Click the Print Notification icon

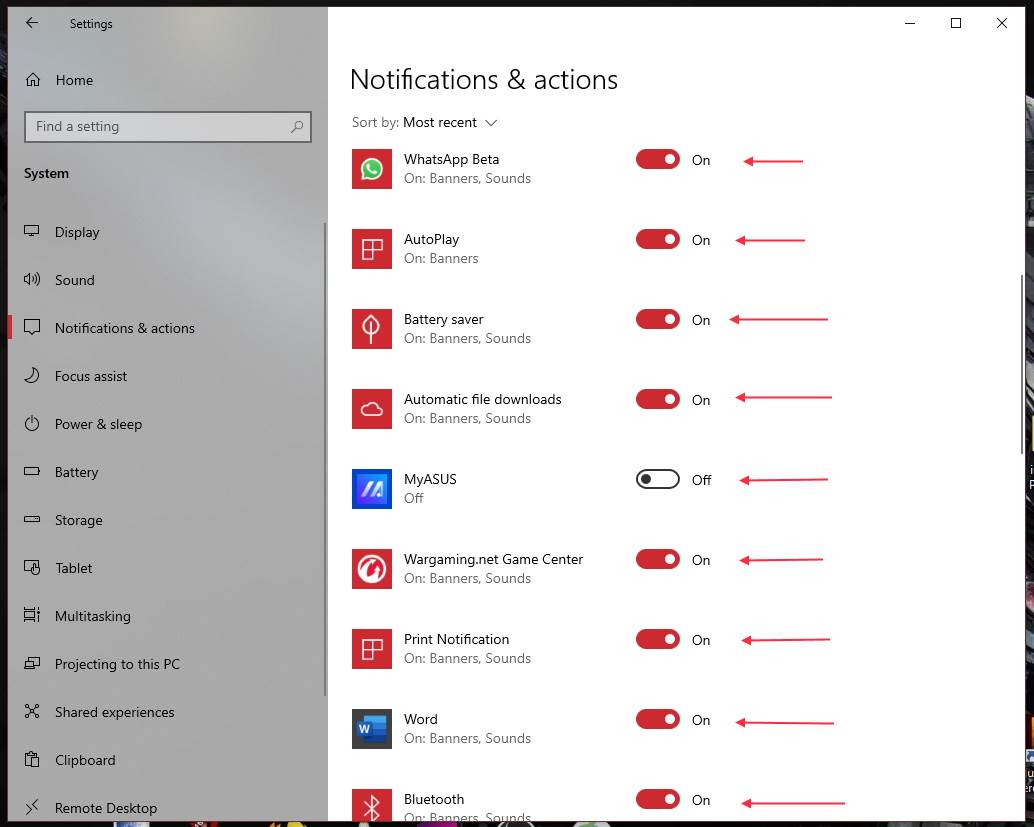[x=371, y=649]
